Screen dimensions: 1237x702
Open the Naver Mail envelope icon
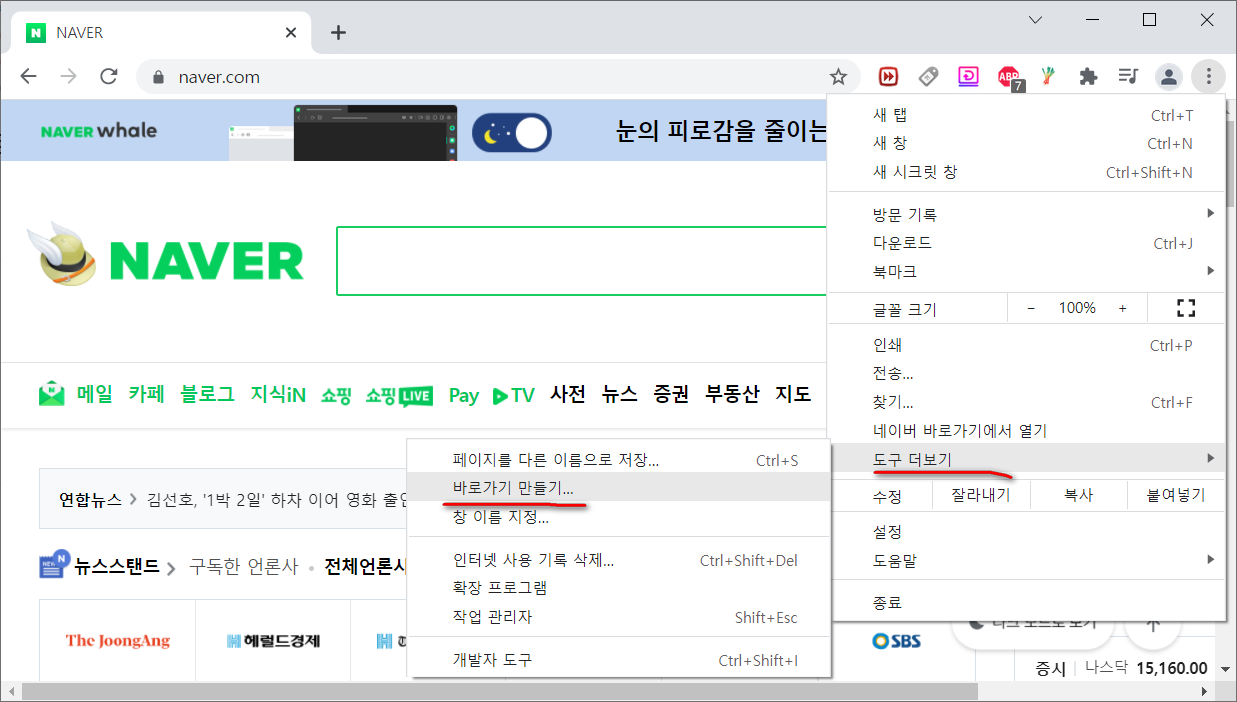52,394
